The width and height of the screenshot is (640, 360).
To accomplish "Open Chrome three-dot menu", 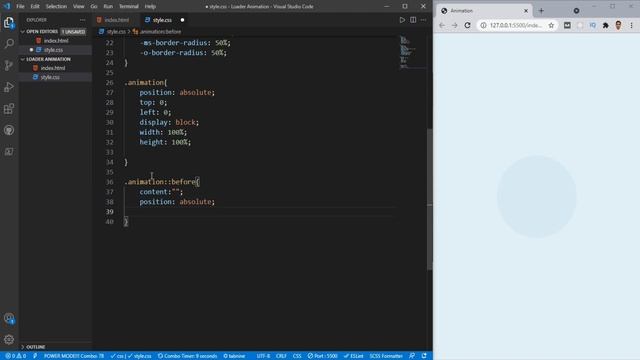I will tap(631, 25).
